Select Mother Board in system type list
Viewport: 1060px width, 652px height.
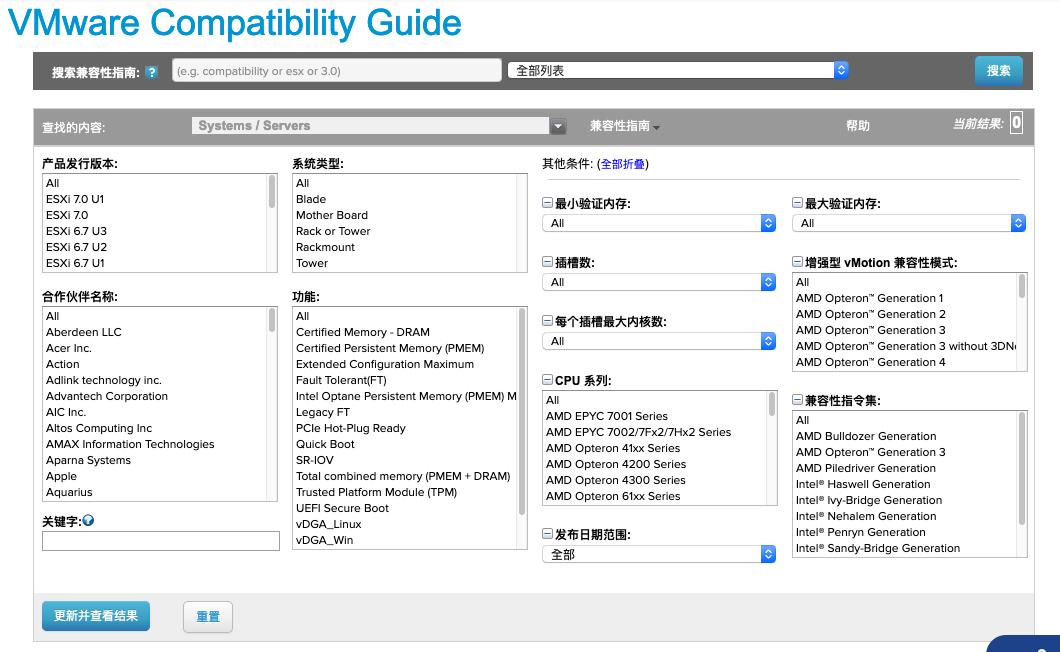click(x=332, y=215)
